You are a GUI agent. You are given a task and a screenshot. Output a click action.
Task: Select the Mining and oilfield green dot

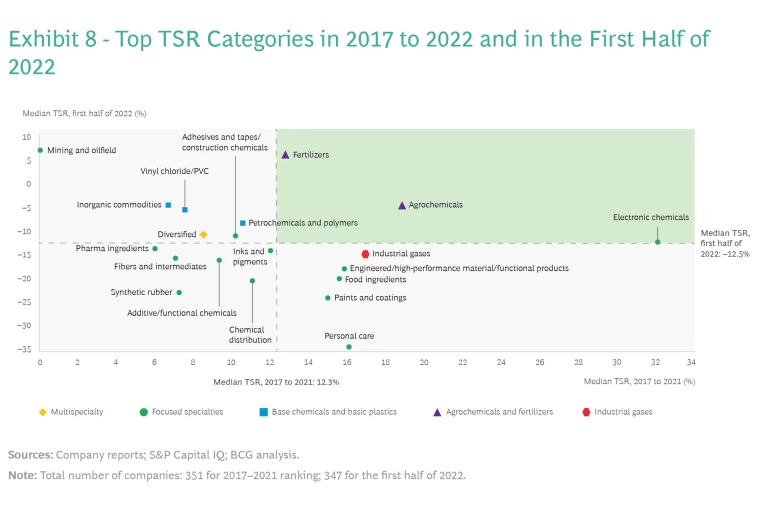[x=40, y=150]
